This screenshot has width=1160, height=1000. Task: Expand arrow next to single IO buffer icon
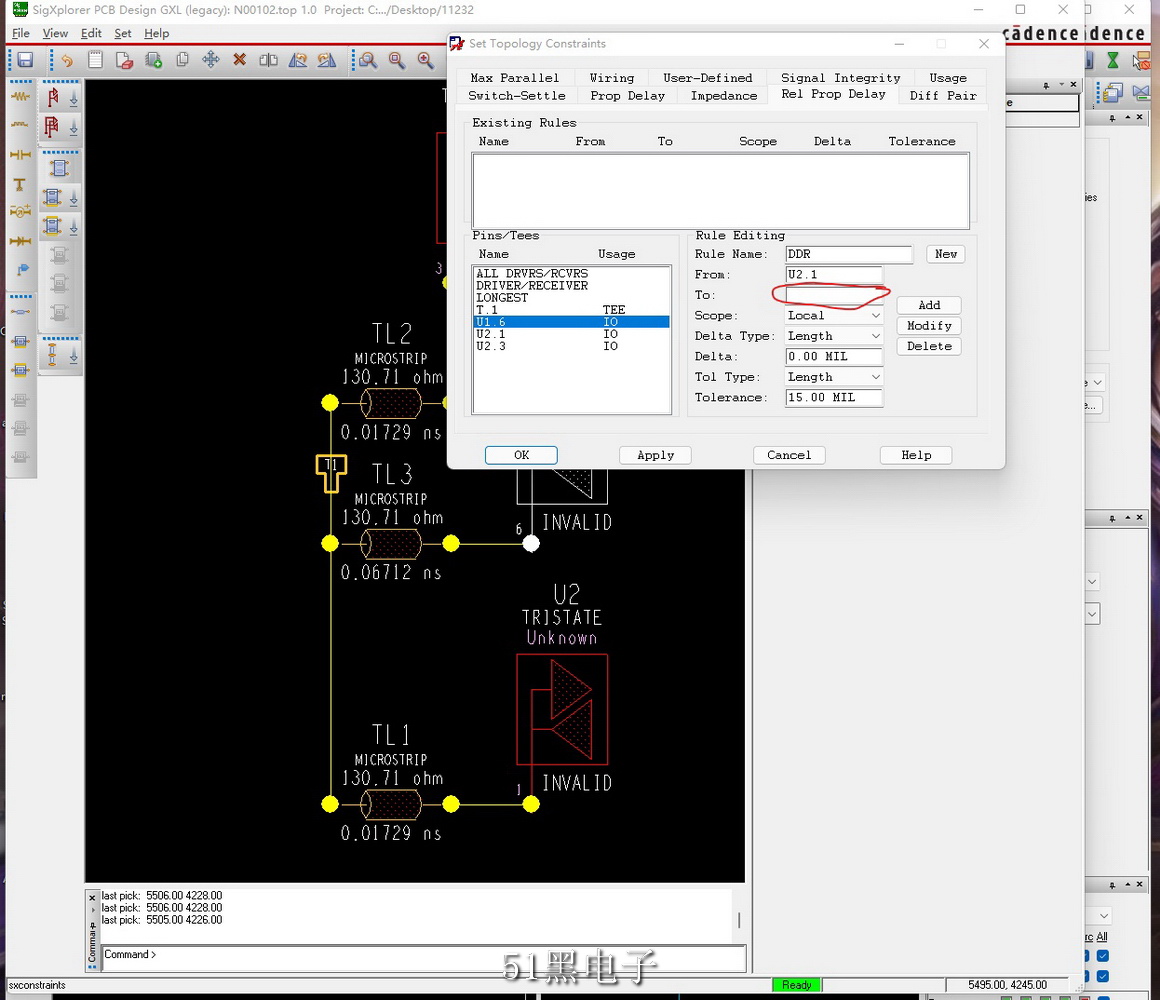click(x=73, y=99)
